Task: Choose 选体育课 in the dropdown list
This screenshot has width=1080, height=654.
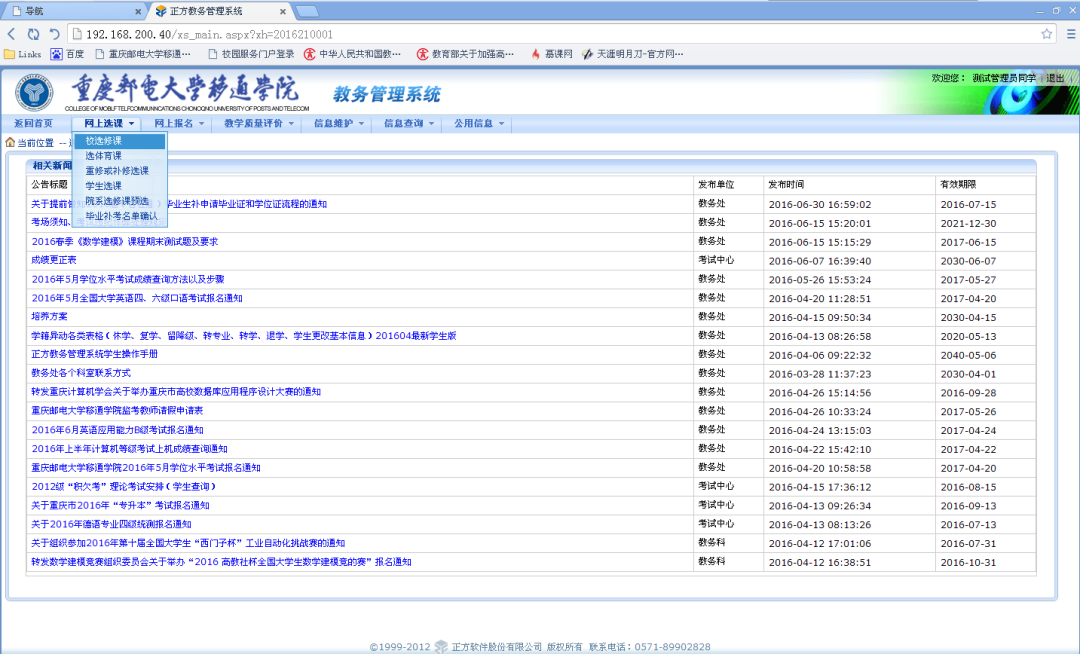Action: click(x=104, y=156)
